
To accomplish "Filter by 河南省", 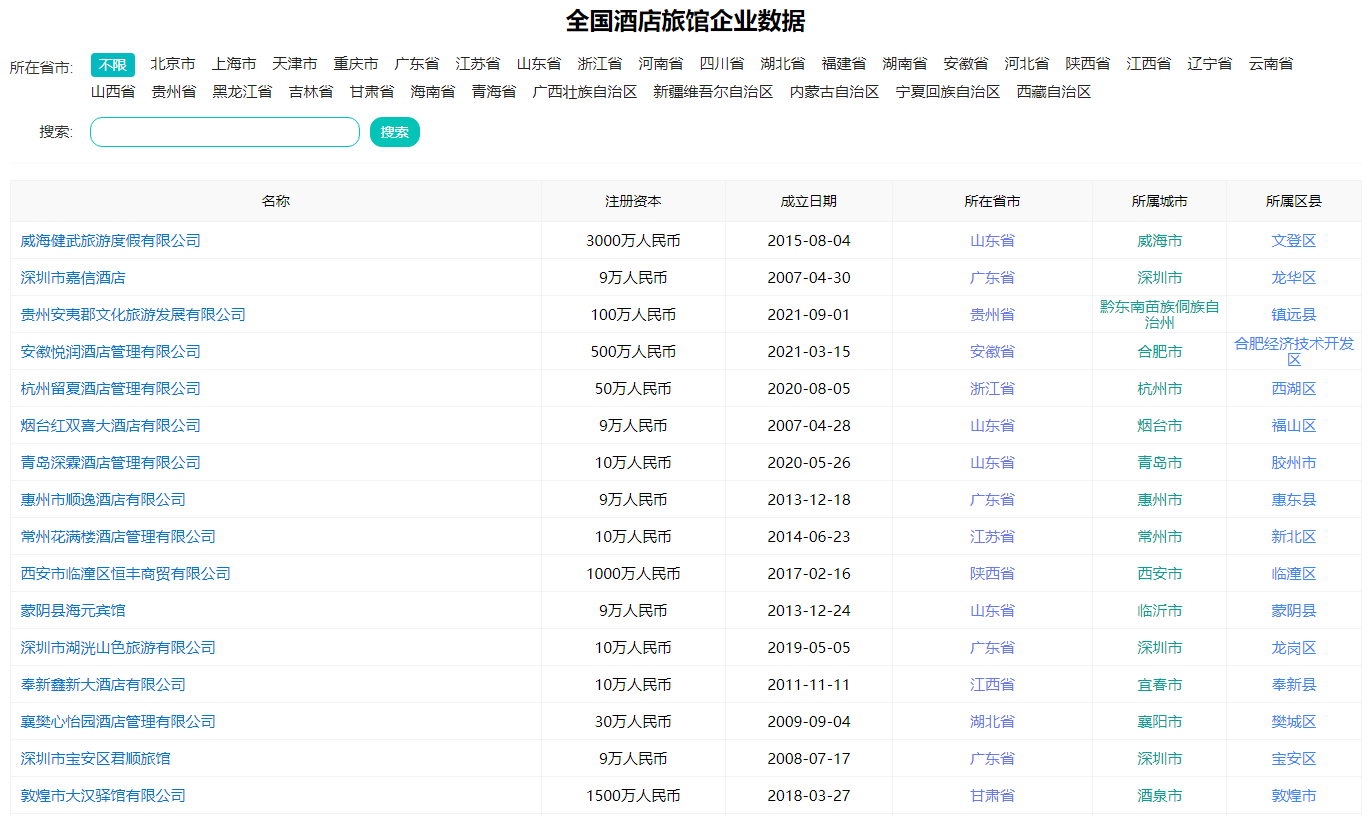I will coord(661,64).
